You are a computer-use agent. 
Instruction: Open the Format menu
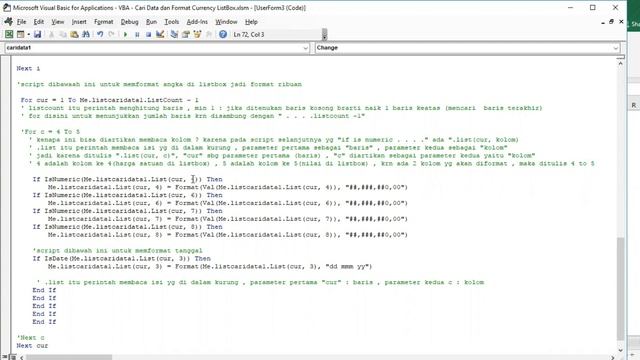pos(103,22)
